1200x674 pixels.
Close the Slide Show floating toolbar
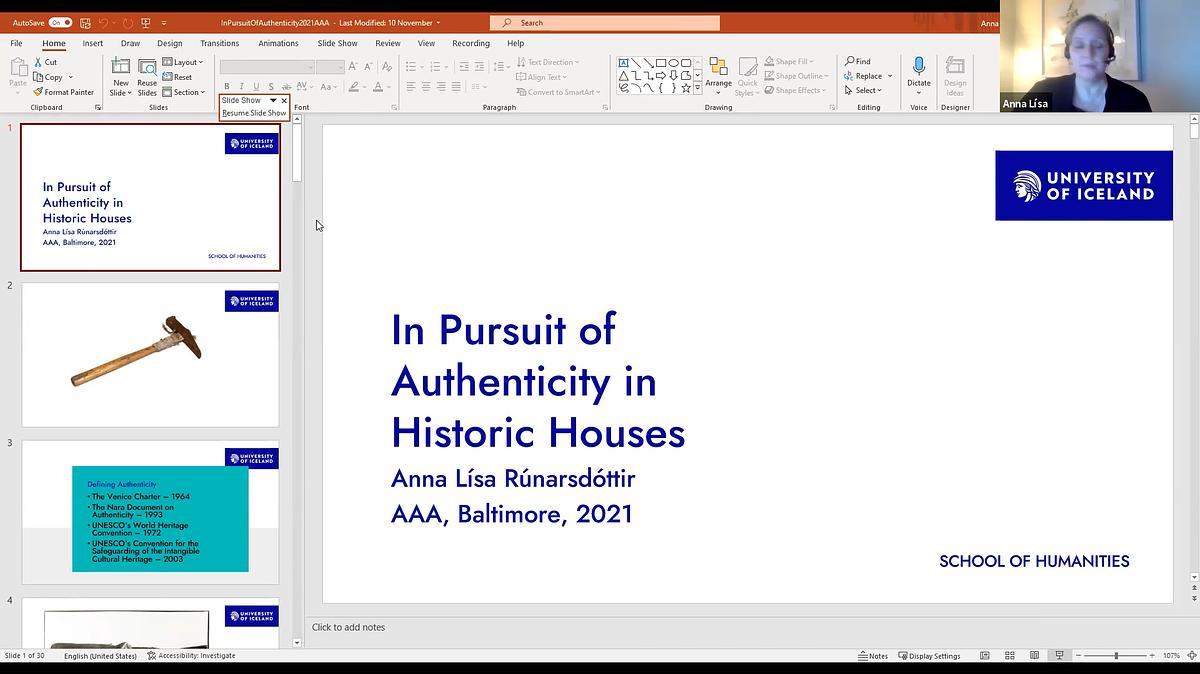[284, 100]
